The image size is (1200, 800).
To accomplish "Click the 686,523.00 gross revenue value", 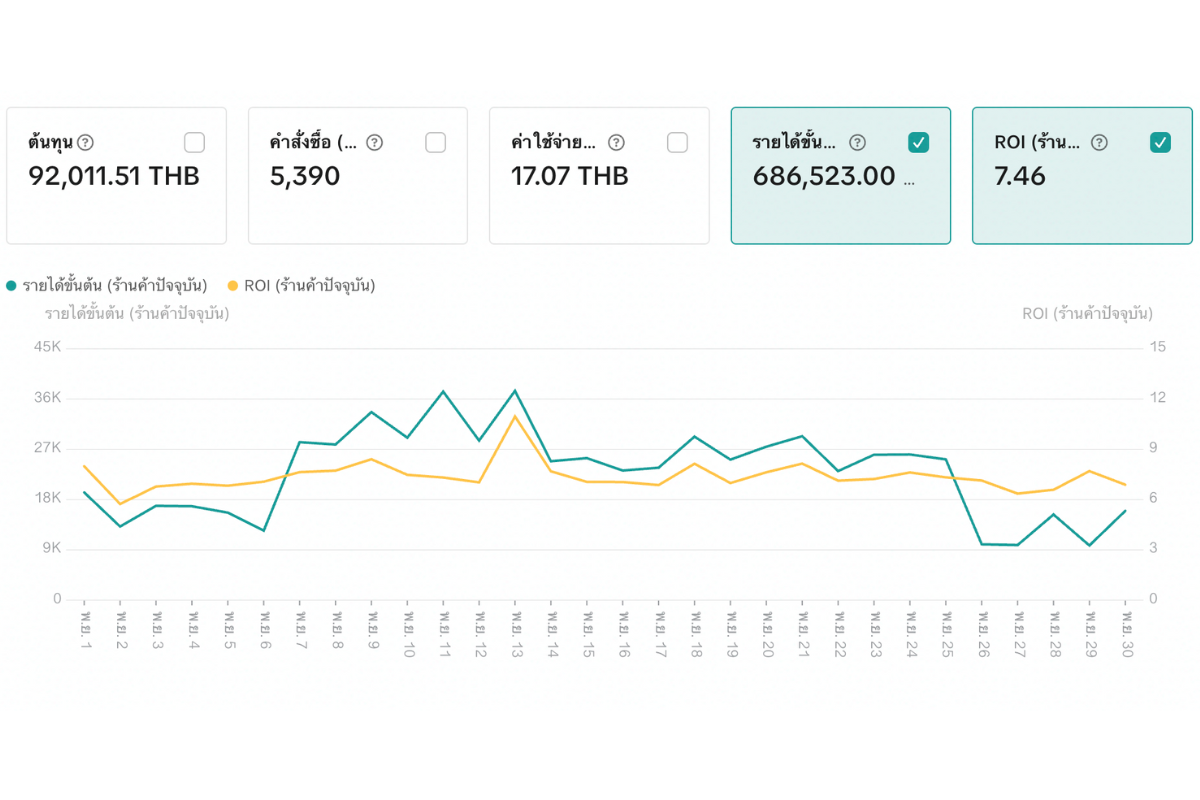I will [824, 177].
